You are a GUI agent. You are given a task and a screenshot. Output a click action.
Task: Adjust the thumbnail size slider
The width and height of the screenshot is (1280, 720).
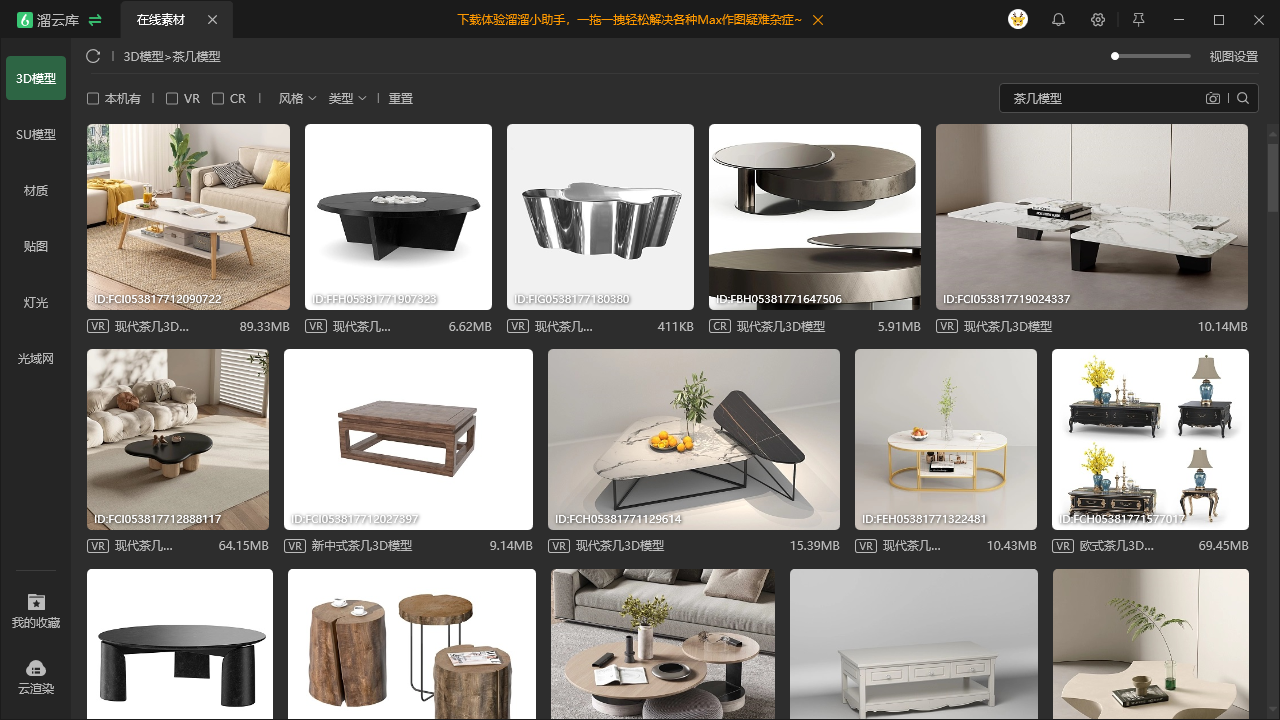[1151, 56]
